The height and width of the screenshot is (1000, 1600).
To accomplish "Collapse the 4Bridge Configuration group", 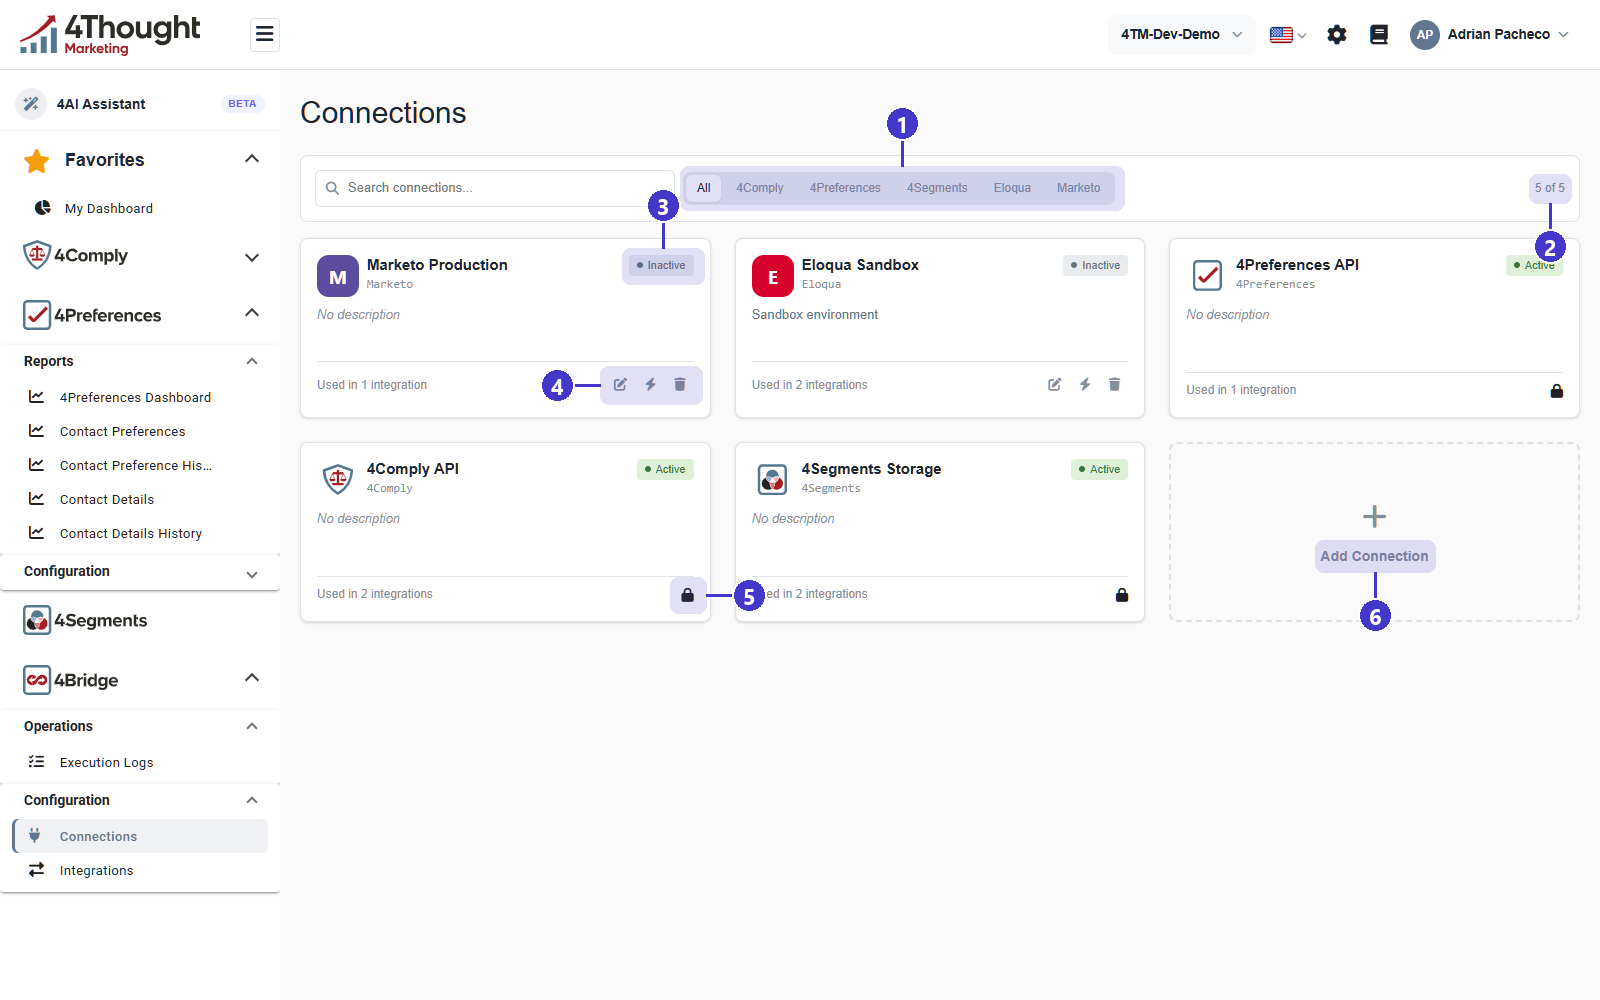I will [x=252, y=800].
